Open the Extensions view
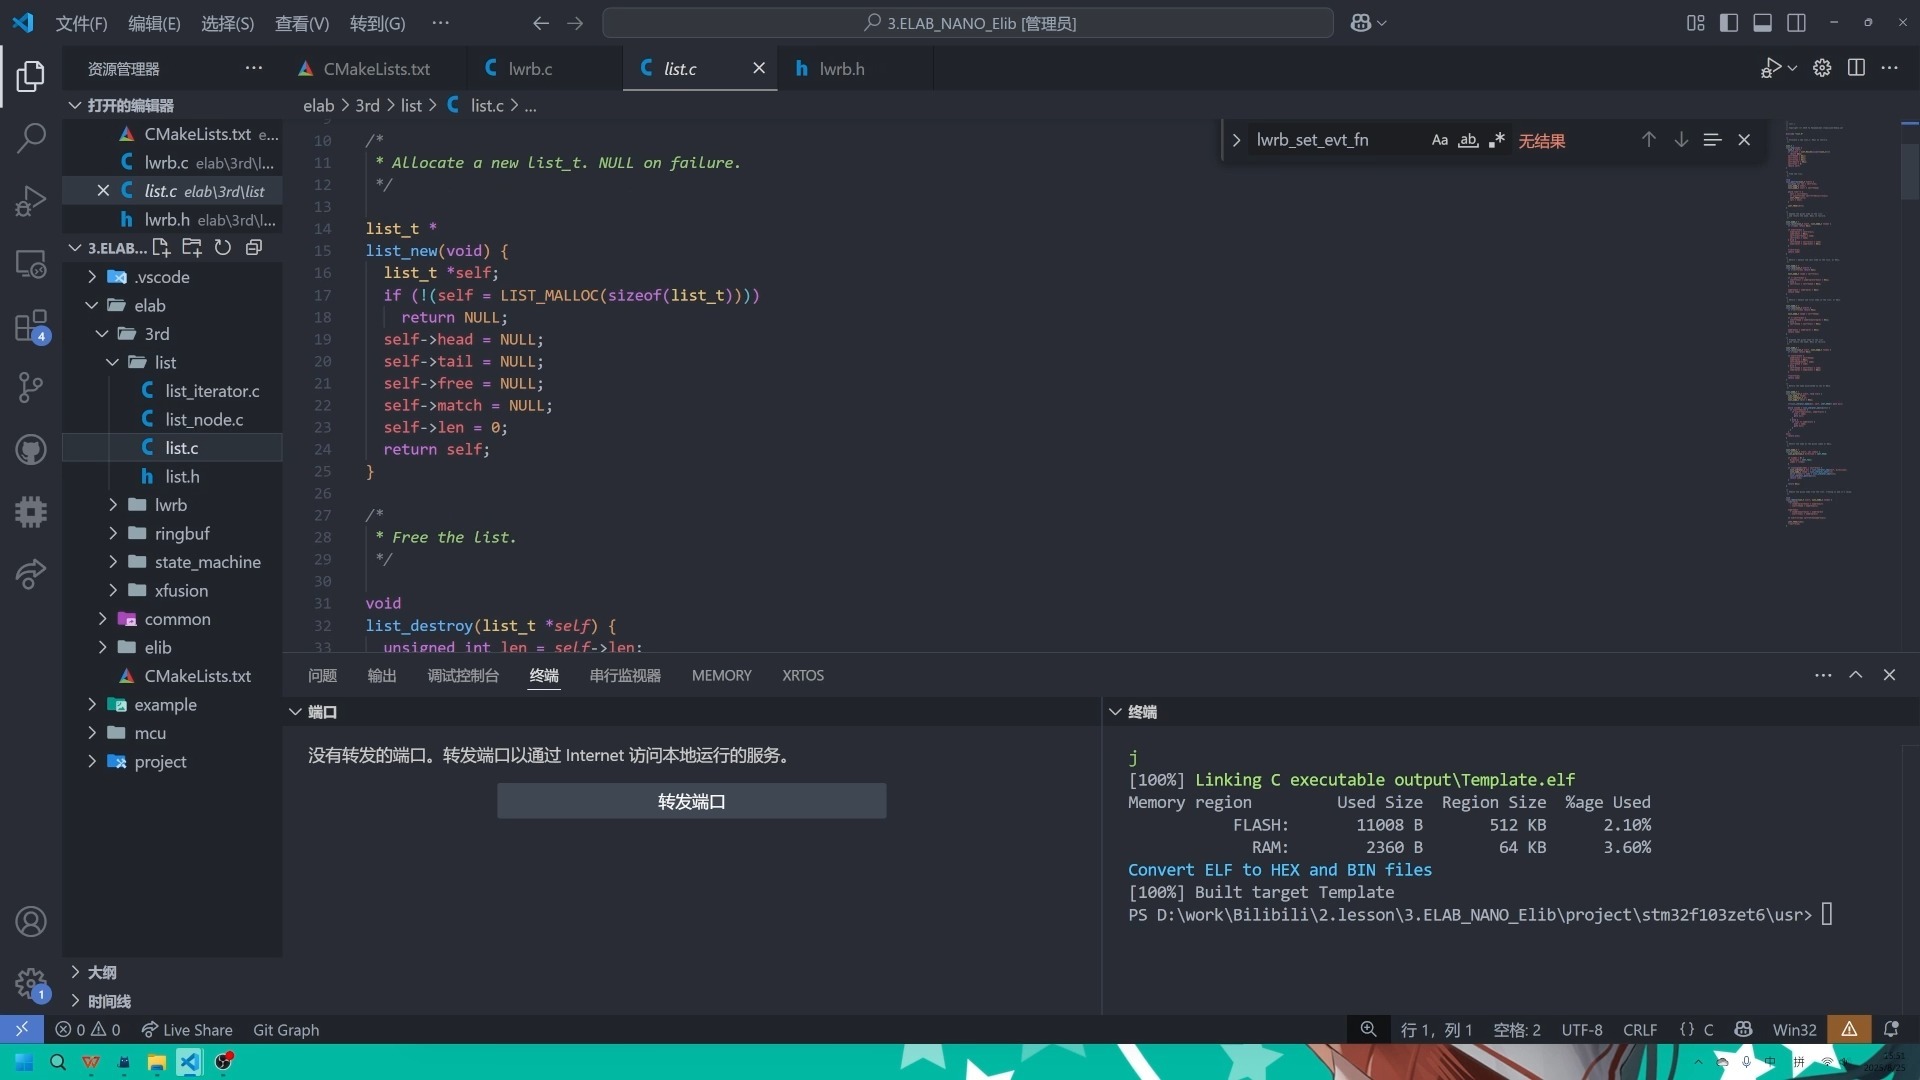Image resolution: width=1920 pixels, height=1080 pixels. click(31, 326)
